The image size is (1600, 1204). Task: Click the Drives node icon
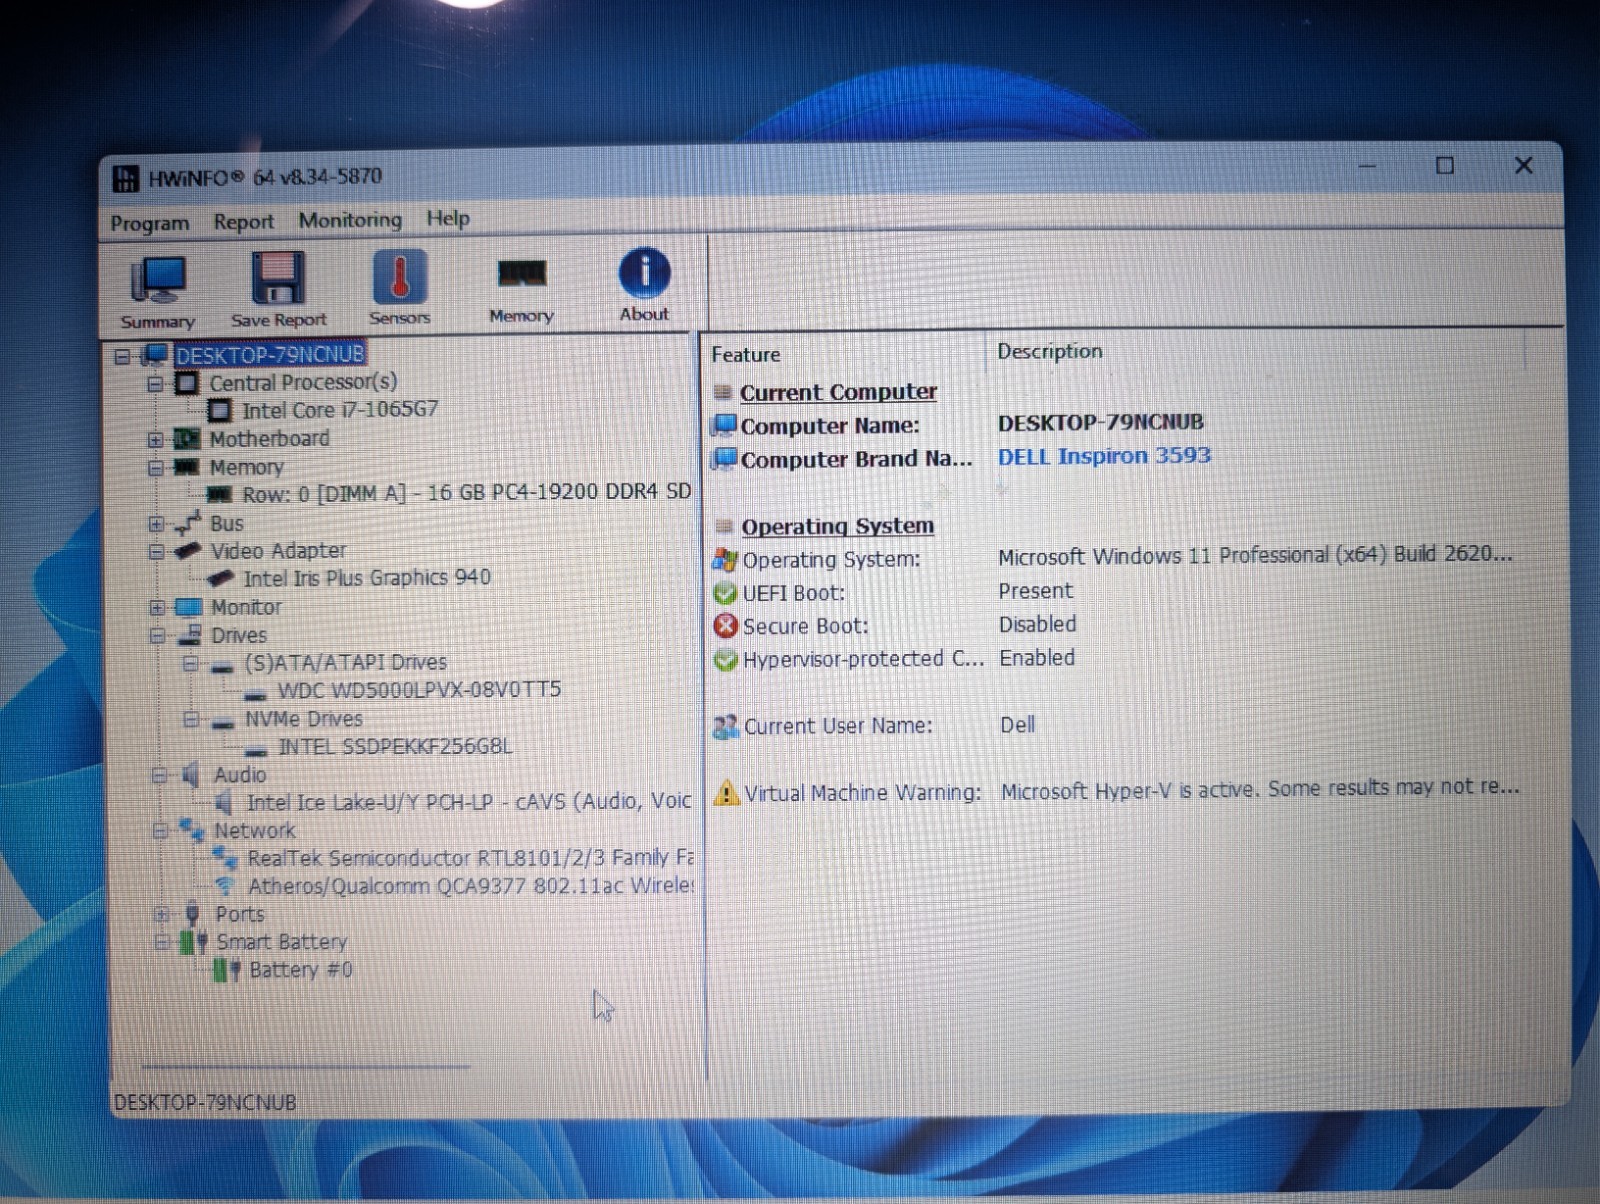[x=190, y=635]
